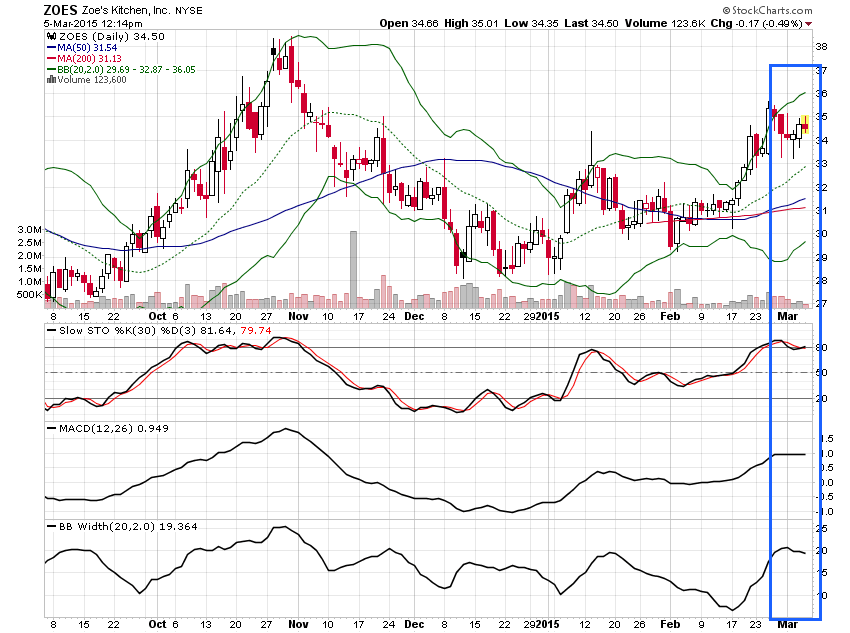Click the Open 34.66 value

(x=408, y=23)
